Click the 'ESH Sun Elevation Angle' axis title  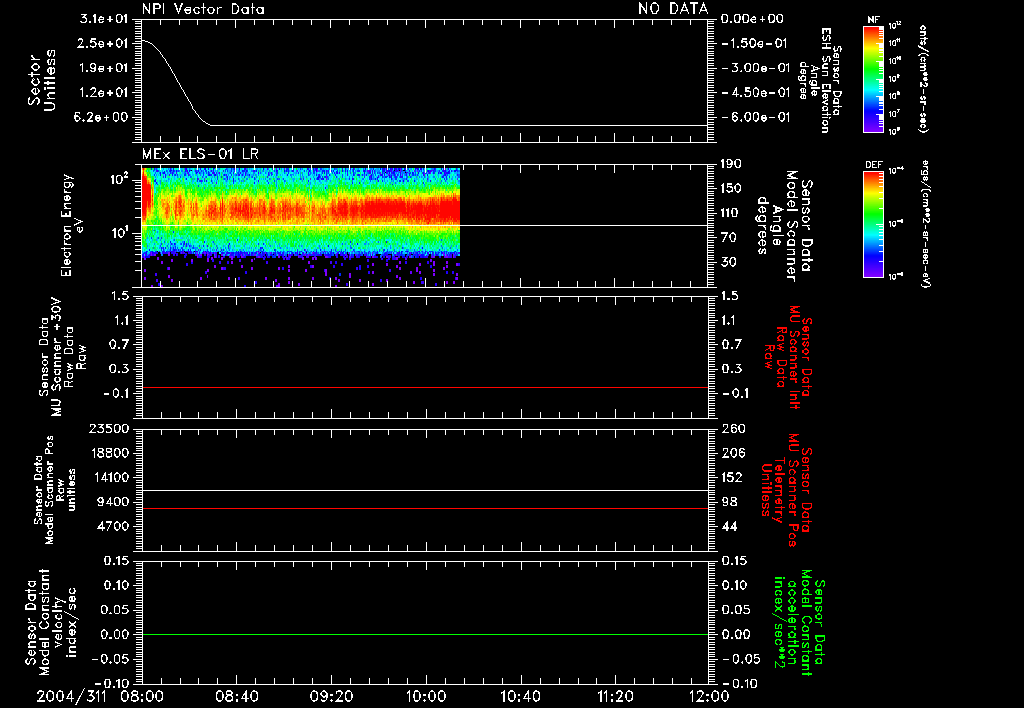(x=820, y=80)
